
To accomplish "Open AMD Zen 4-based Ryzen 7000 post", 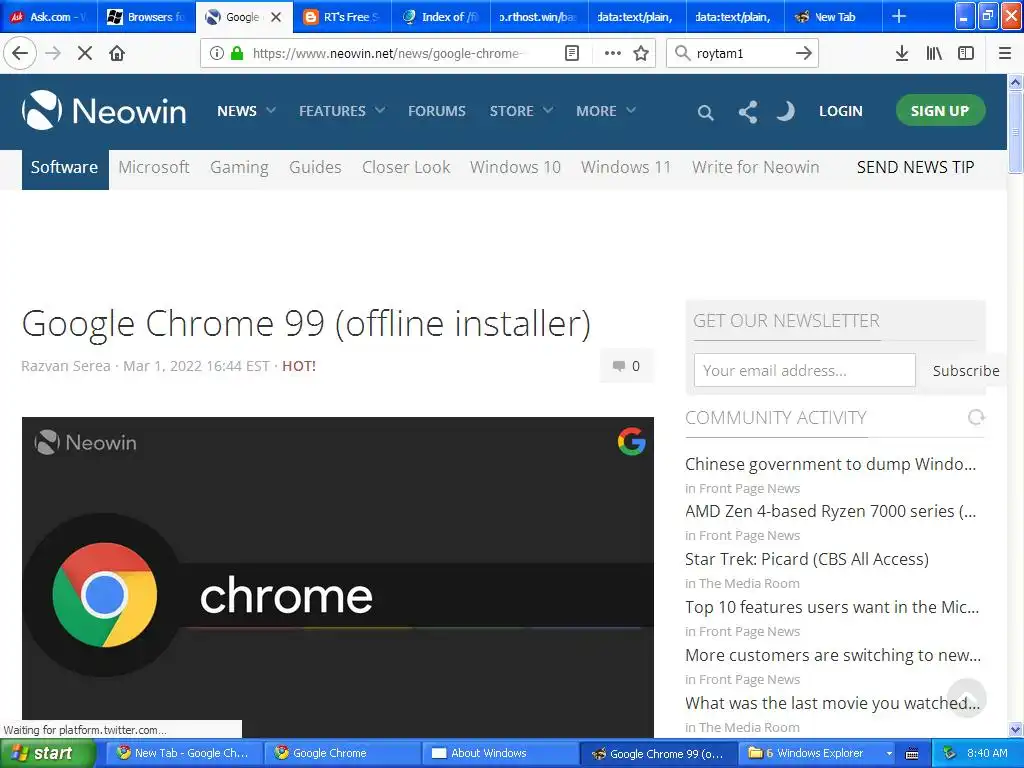I will (x=831, y=511).
